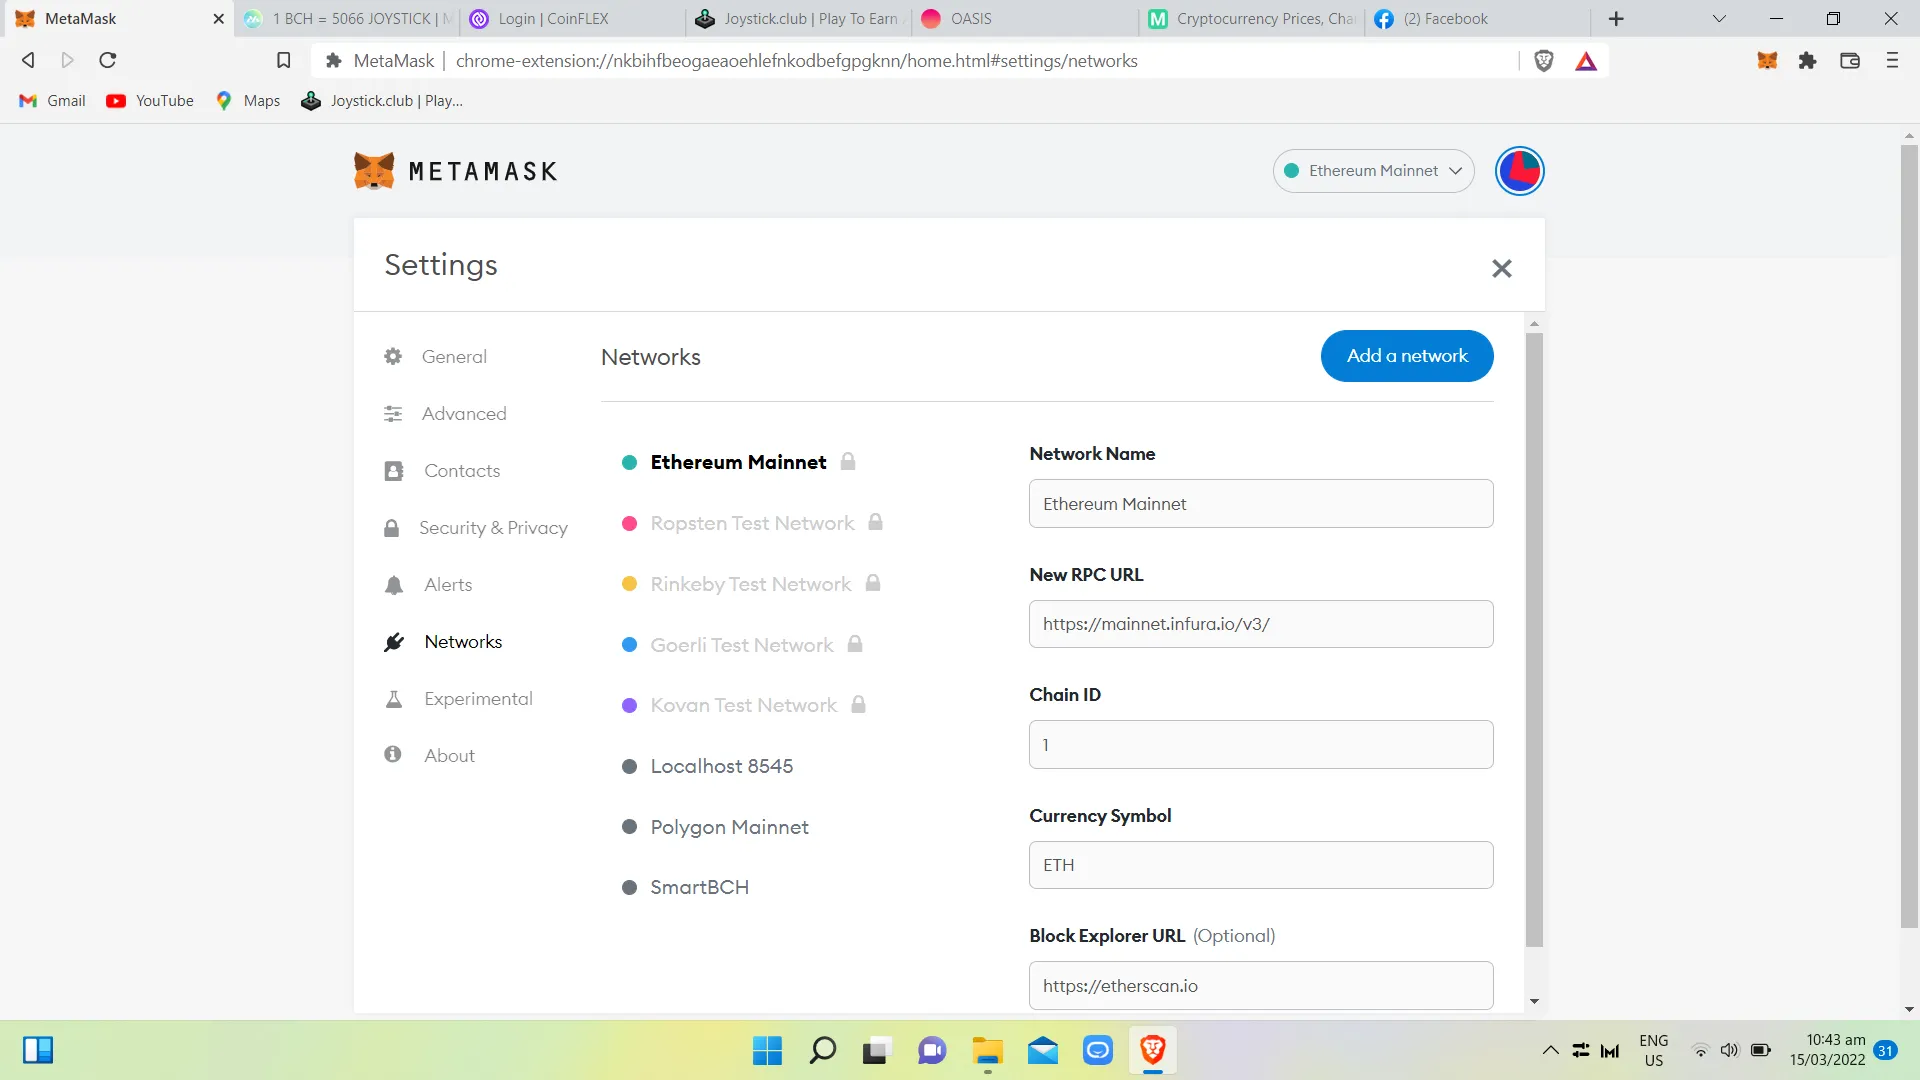This screenshot has width=1920, height=1080.
Task: Switch to the Cryptocurrency Prices tab
Action: coord(1252,19)
